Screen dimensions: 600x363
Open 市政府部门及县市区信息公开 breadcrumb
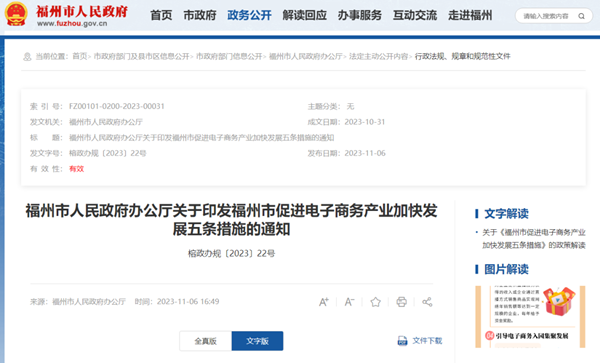click(x=142, y=56)
